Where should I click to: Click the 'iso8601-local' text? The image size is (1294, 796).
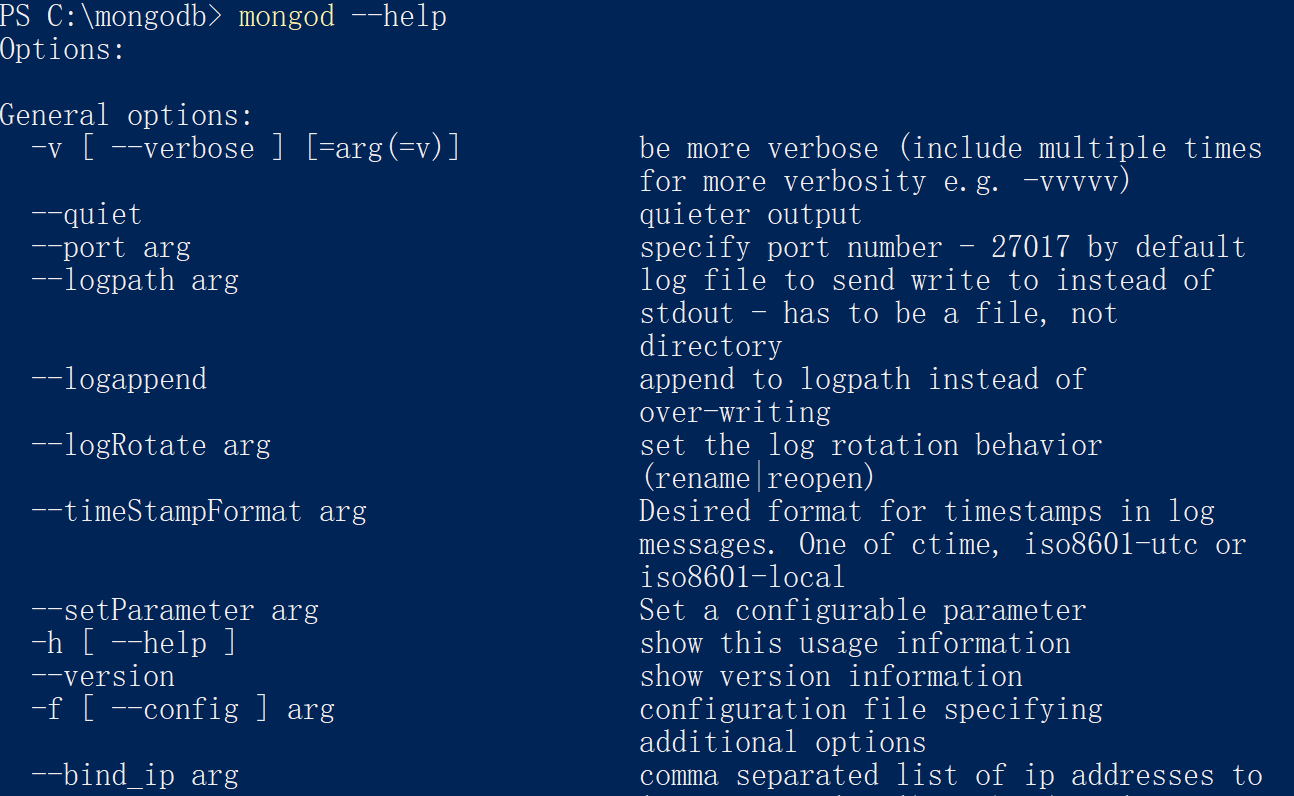pyautogui.click(x=742, y=578)
